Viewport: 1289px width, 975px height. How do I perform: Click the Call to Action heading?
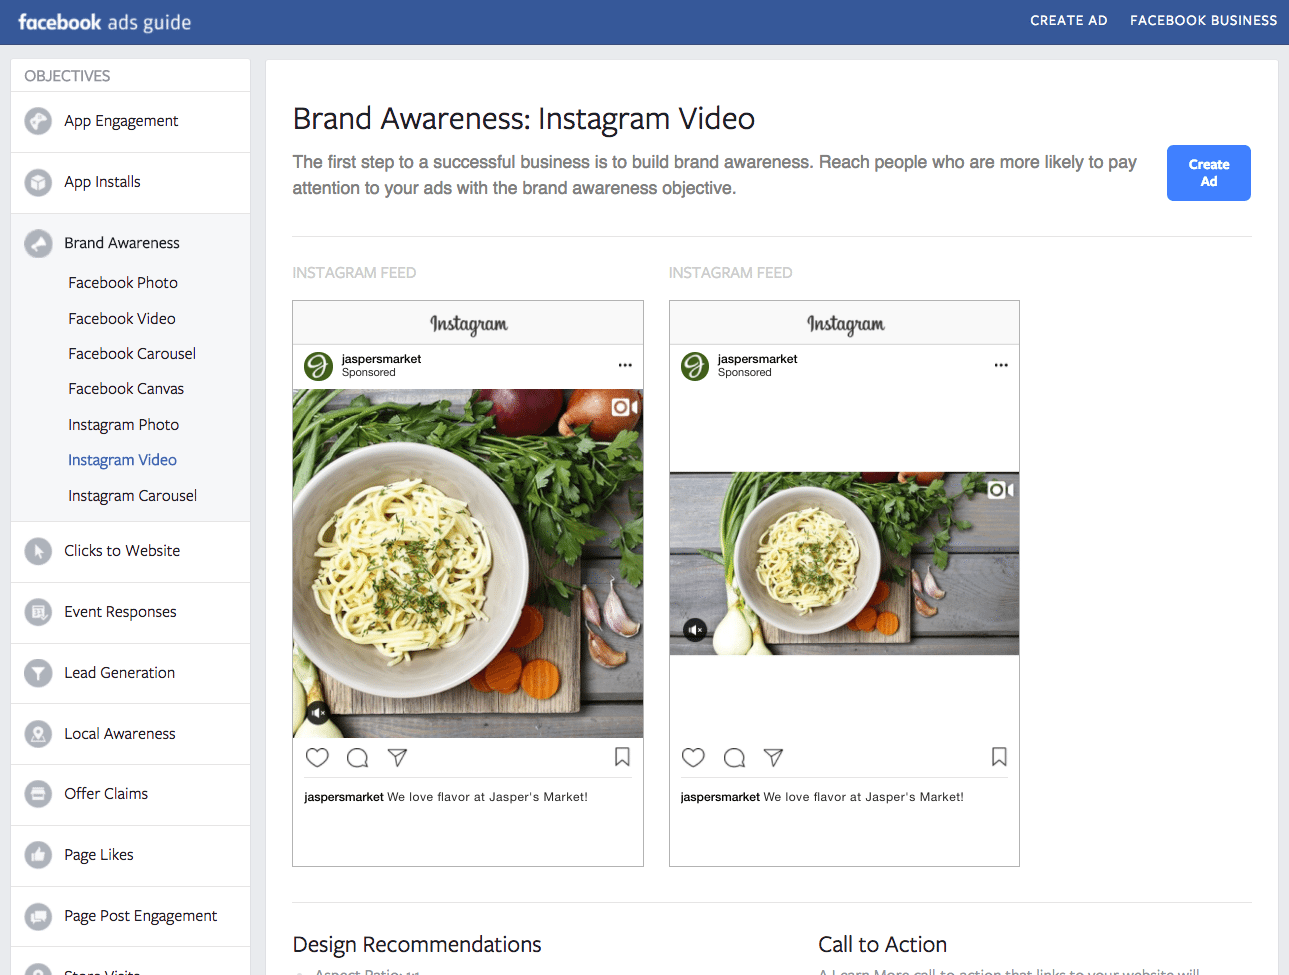pyautogui.click(x=882, y=945)
